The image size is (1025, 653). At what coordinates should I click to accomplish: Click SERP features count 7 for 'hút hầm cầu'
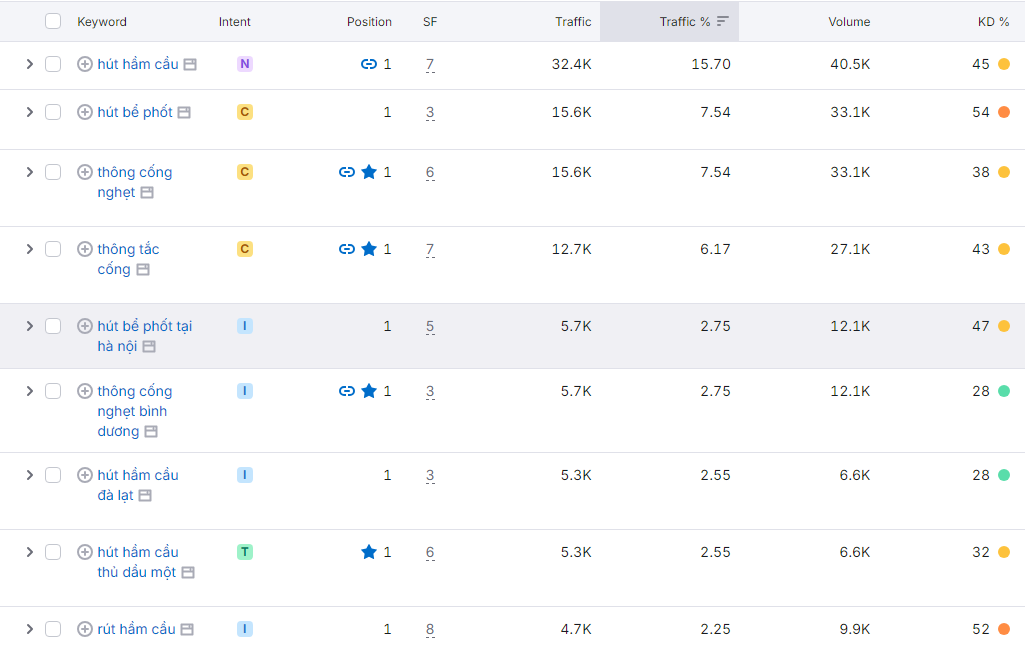point(430,64)
